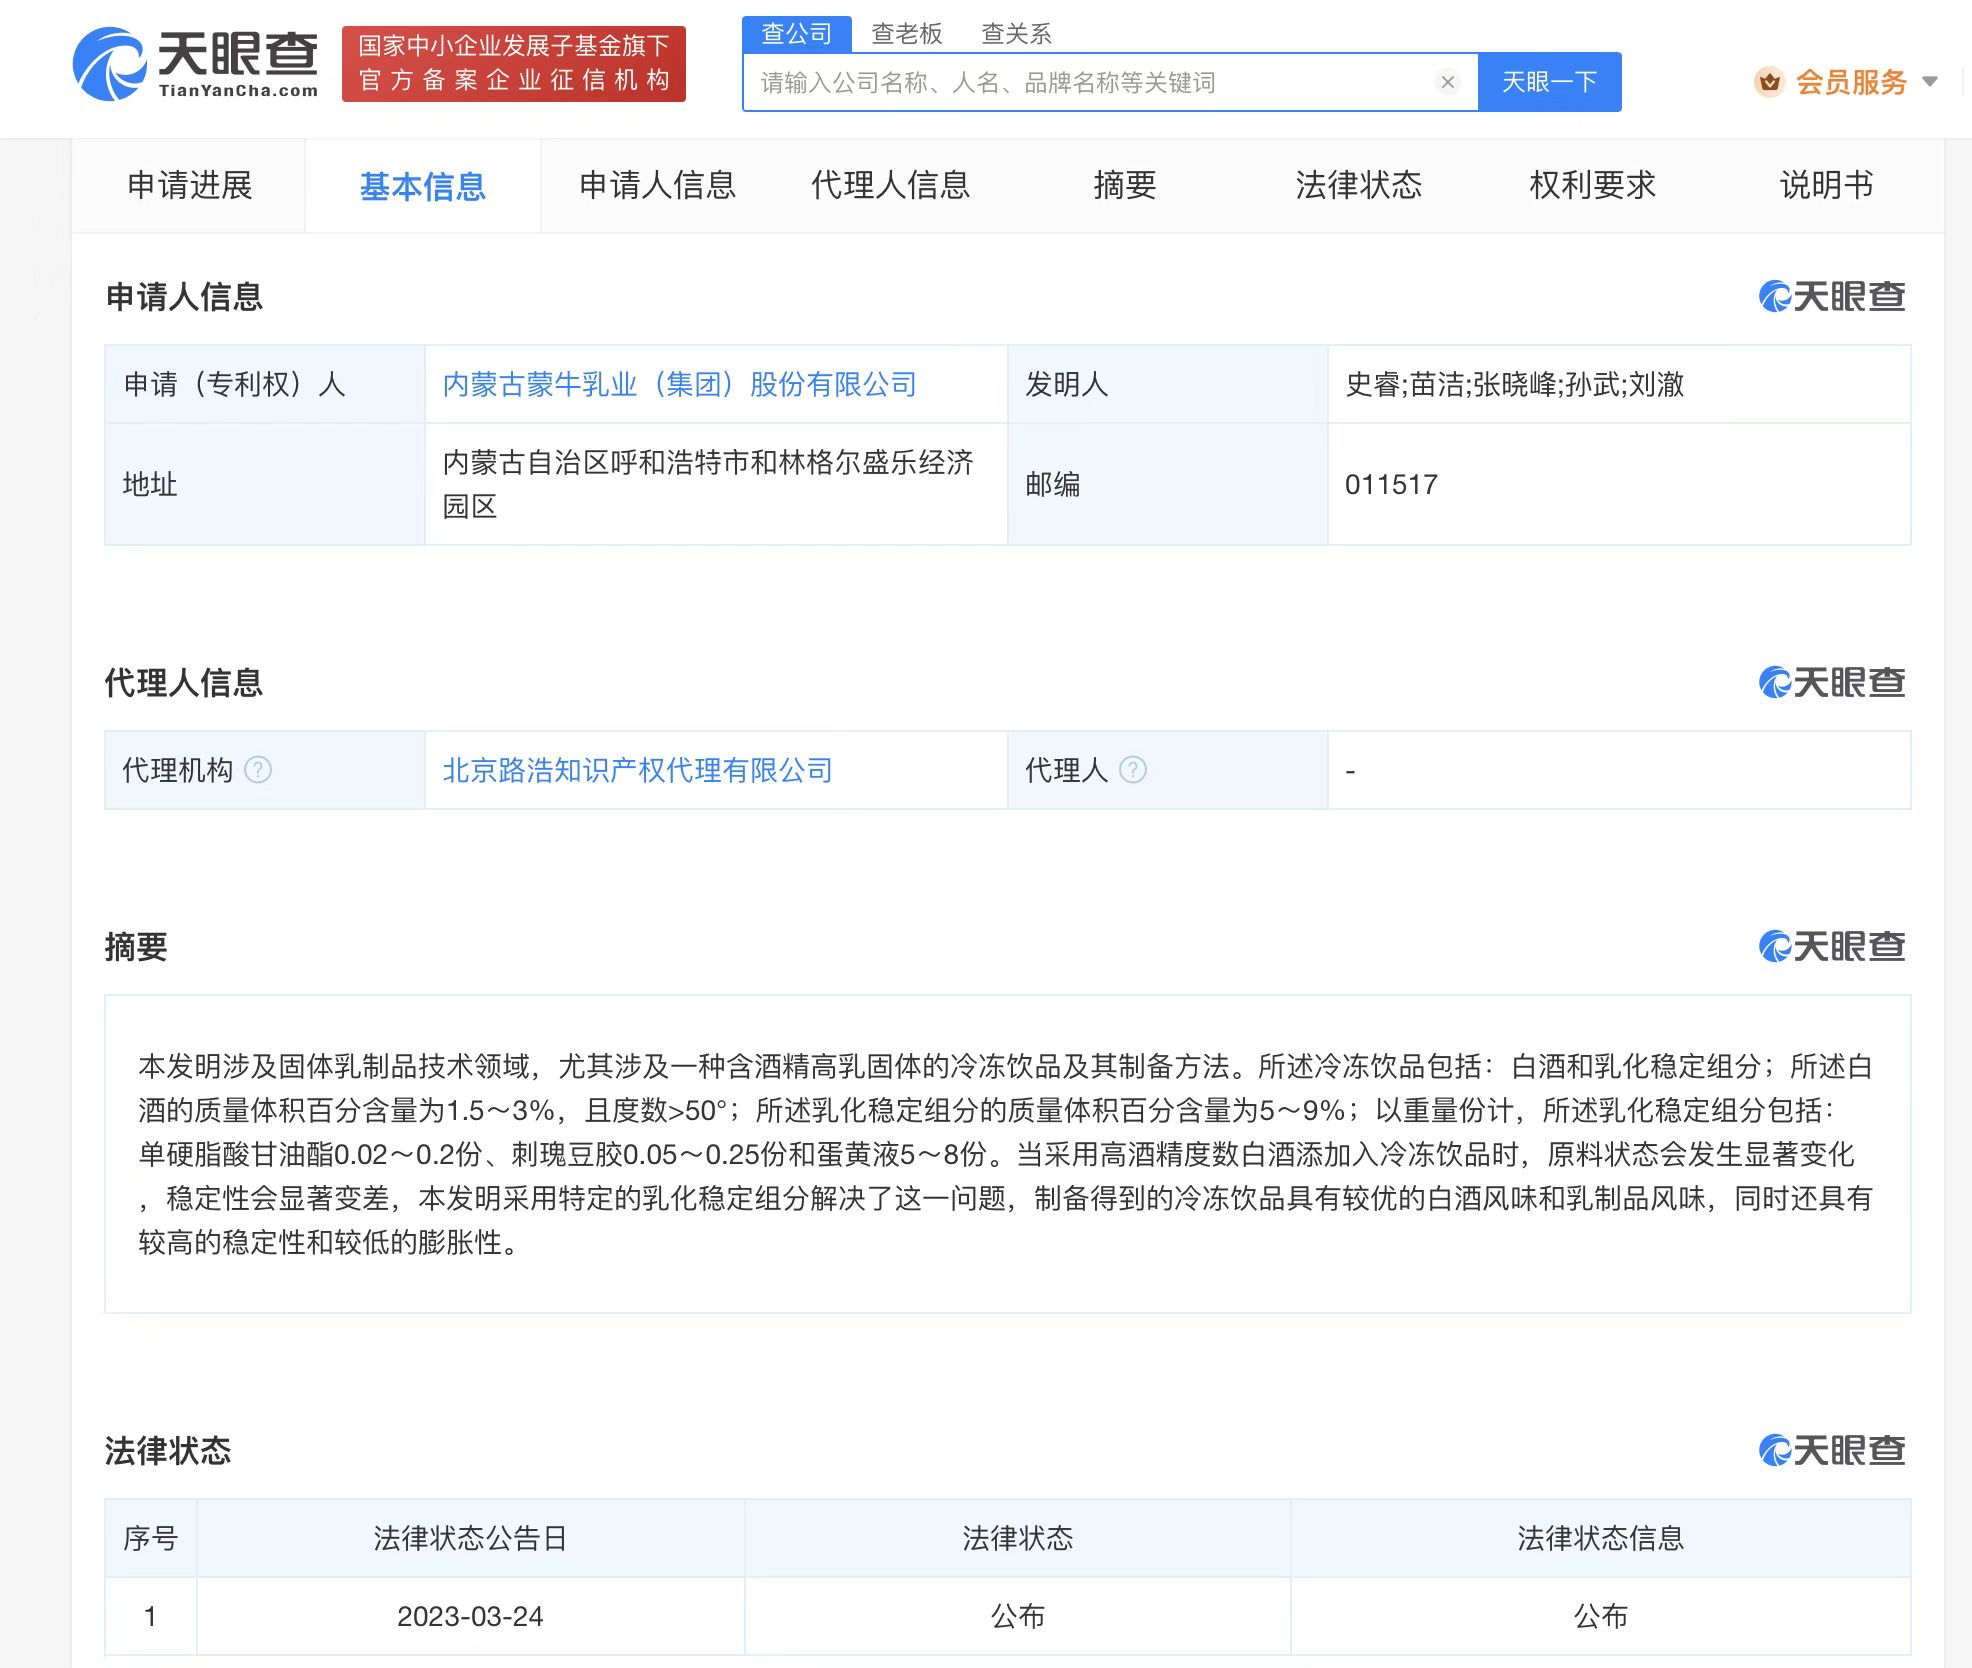Jump to 摘要 tab
Image resolution: width=1972 pixels, height=1668 pixels.
pos(1125,186)
